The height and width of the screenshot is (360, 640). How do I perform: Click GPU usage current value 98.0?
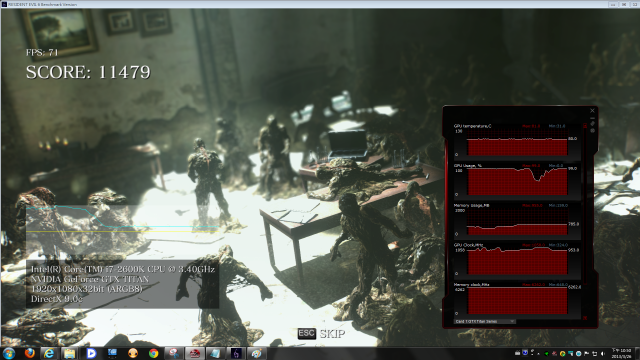coord(573,169)
